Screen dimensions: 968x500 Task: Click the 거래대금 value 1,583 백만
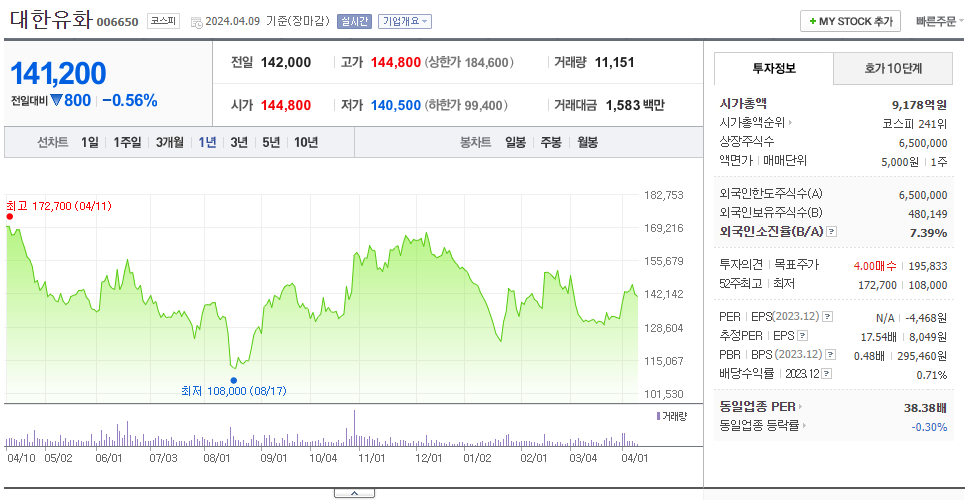[635, 106]
